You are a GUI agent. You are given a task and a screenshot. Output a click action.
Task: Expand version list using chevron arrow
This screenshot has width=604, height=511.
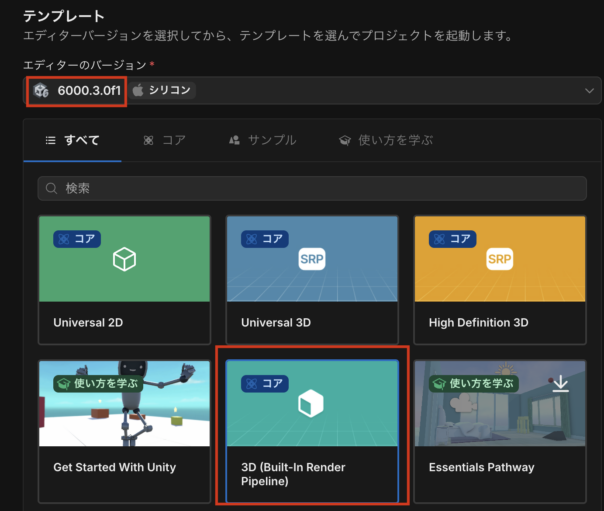[x=588, y=91]
